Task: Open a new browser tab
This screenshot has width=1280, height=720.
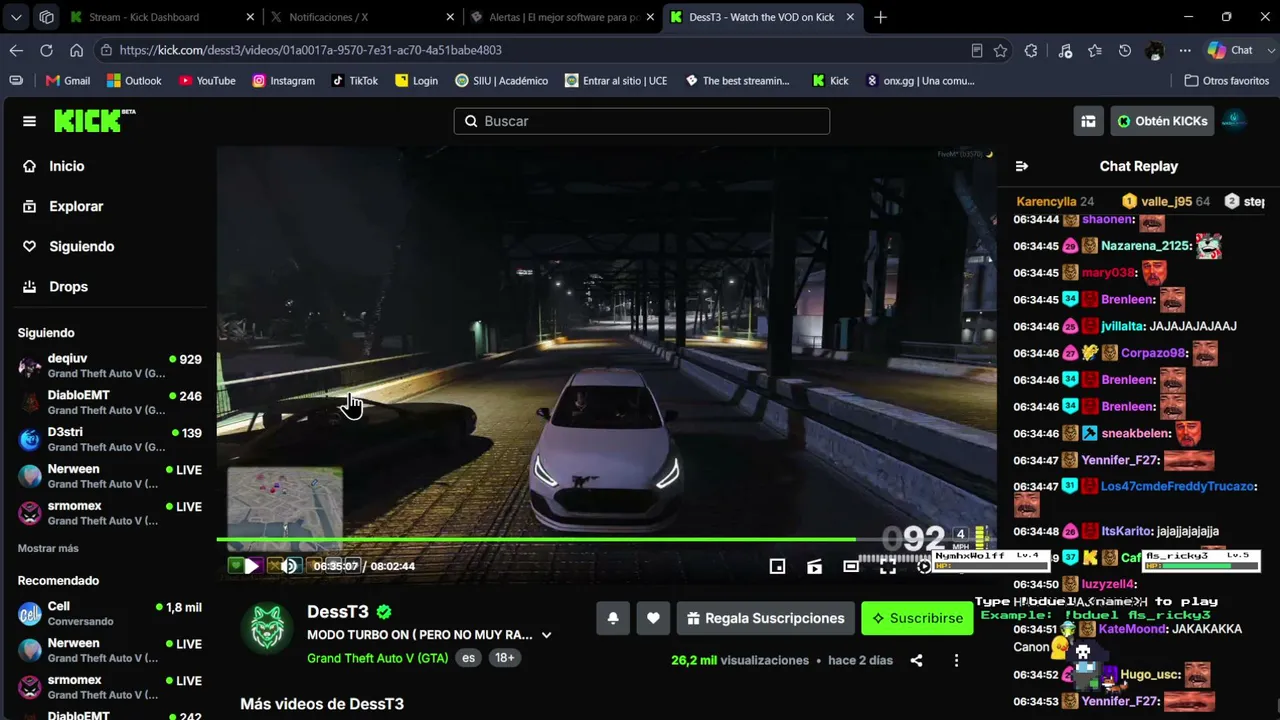Action: 880,17
